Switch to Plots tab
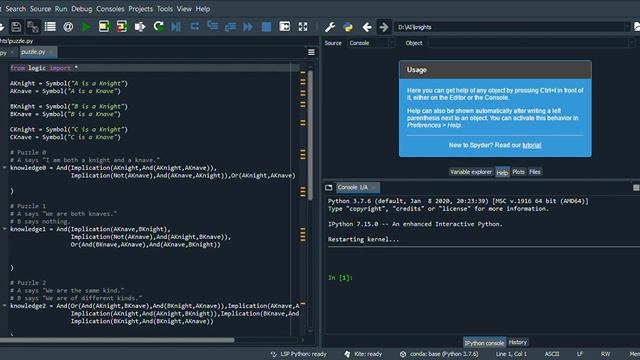The height and width of the screenshot is (360, 640). point(518,172)
